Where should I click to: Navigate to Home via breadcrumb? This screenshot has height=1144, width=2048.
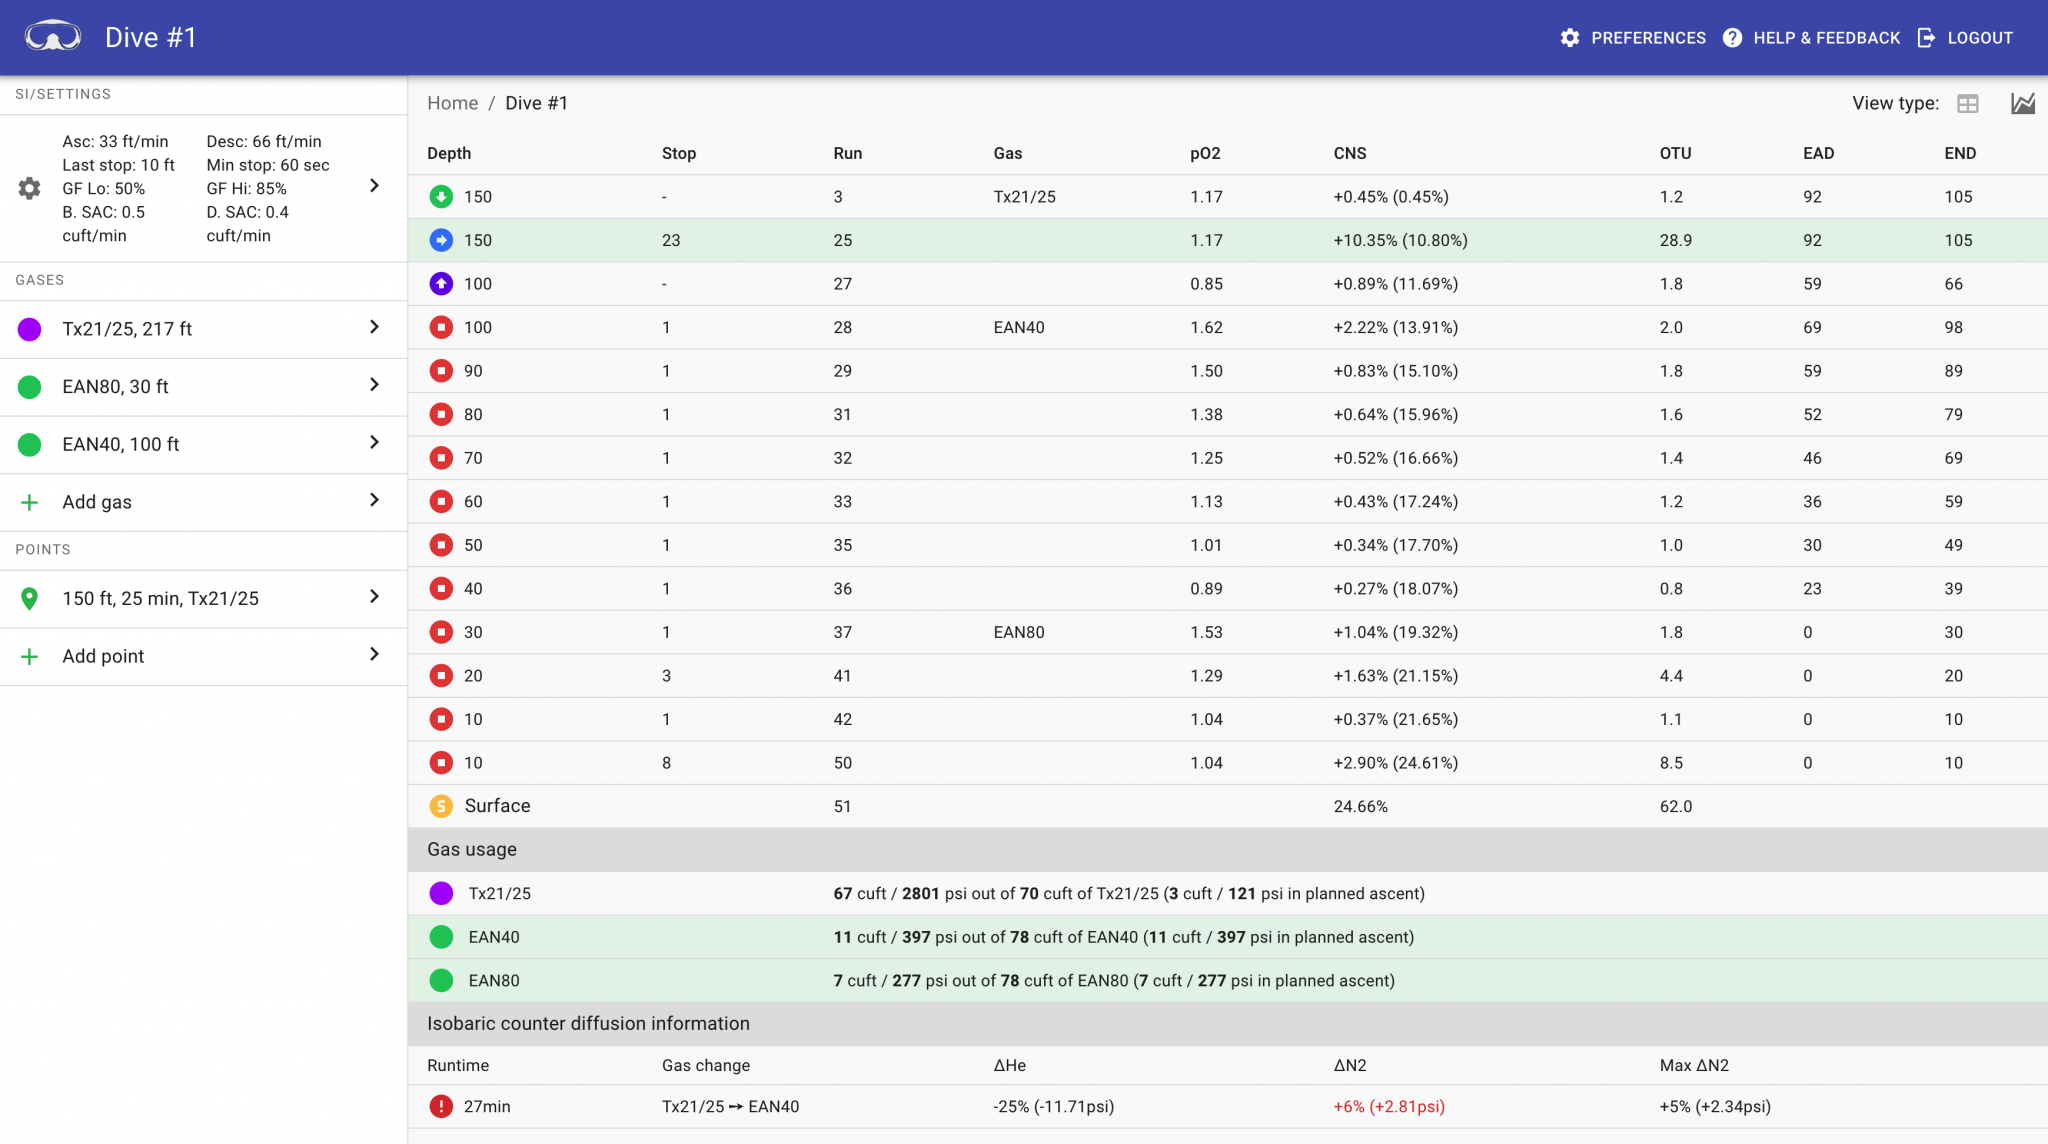click(453, 103)
